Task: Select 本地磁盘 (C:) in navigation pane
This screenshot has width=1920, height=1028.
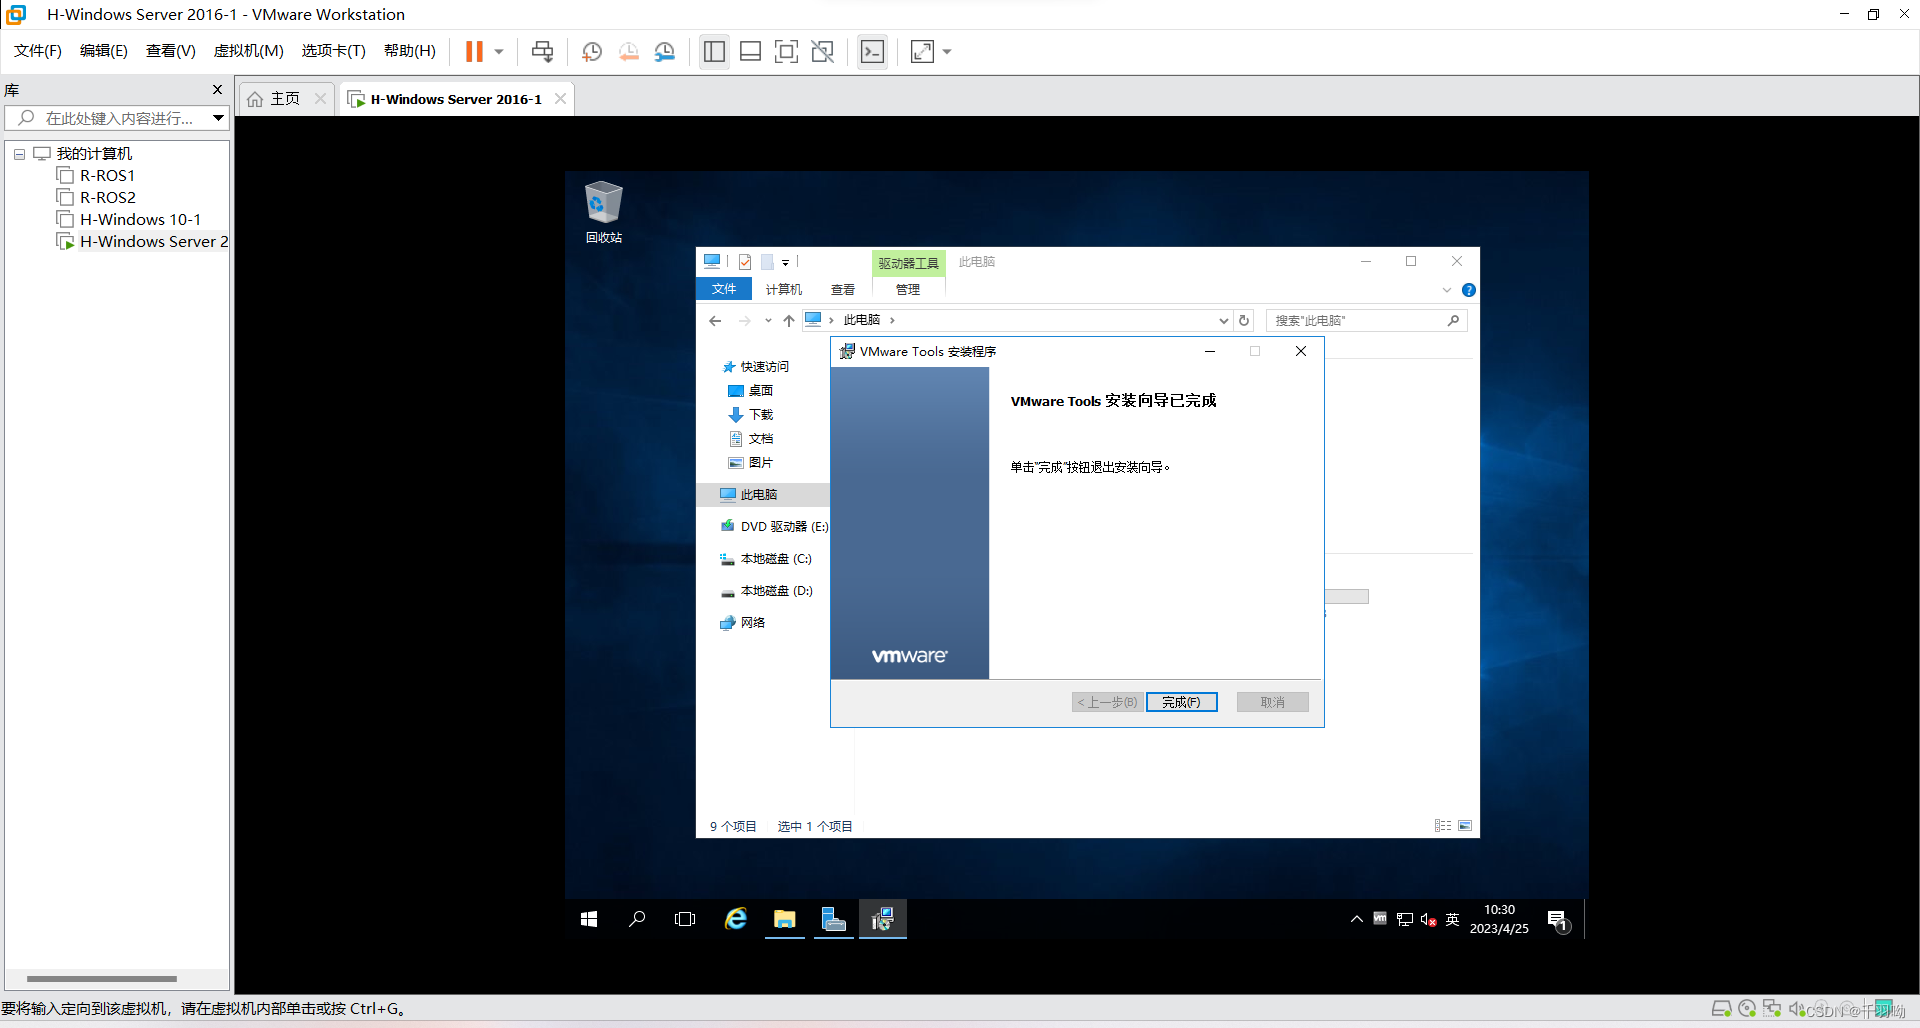Action: pyautogui.click(x=766, y=559)
